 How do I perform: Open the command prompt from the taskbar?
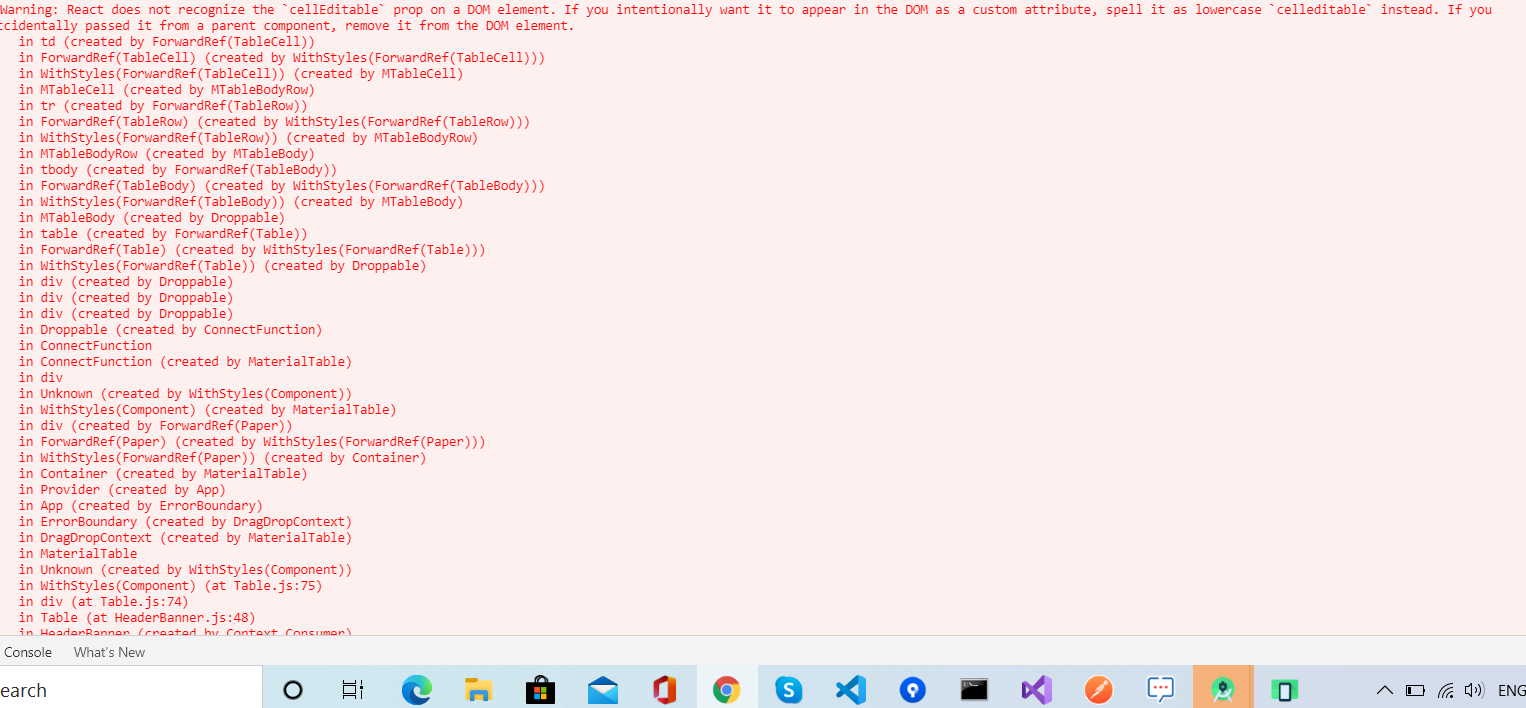[974, 690]
